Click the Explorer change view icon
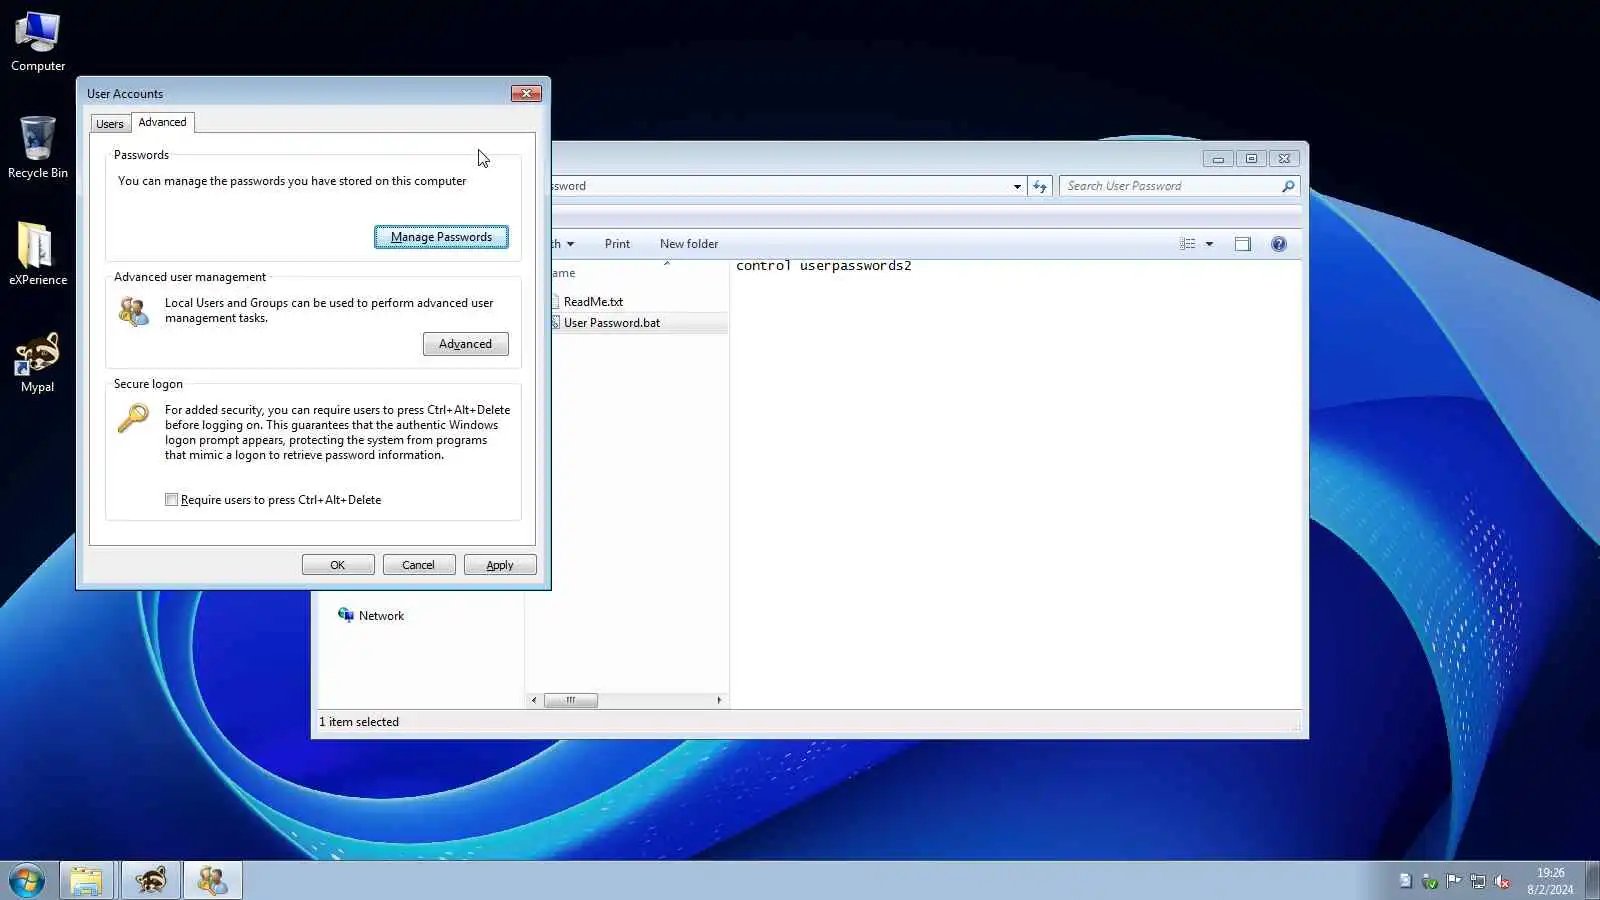The image size is (1600, 900). (x=1187, y=244)
